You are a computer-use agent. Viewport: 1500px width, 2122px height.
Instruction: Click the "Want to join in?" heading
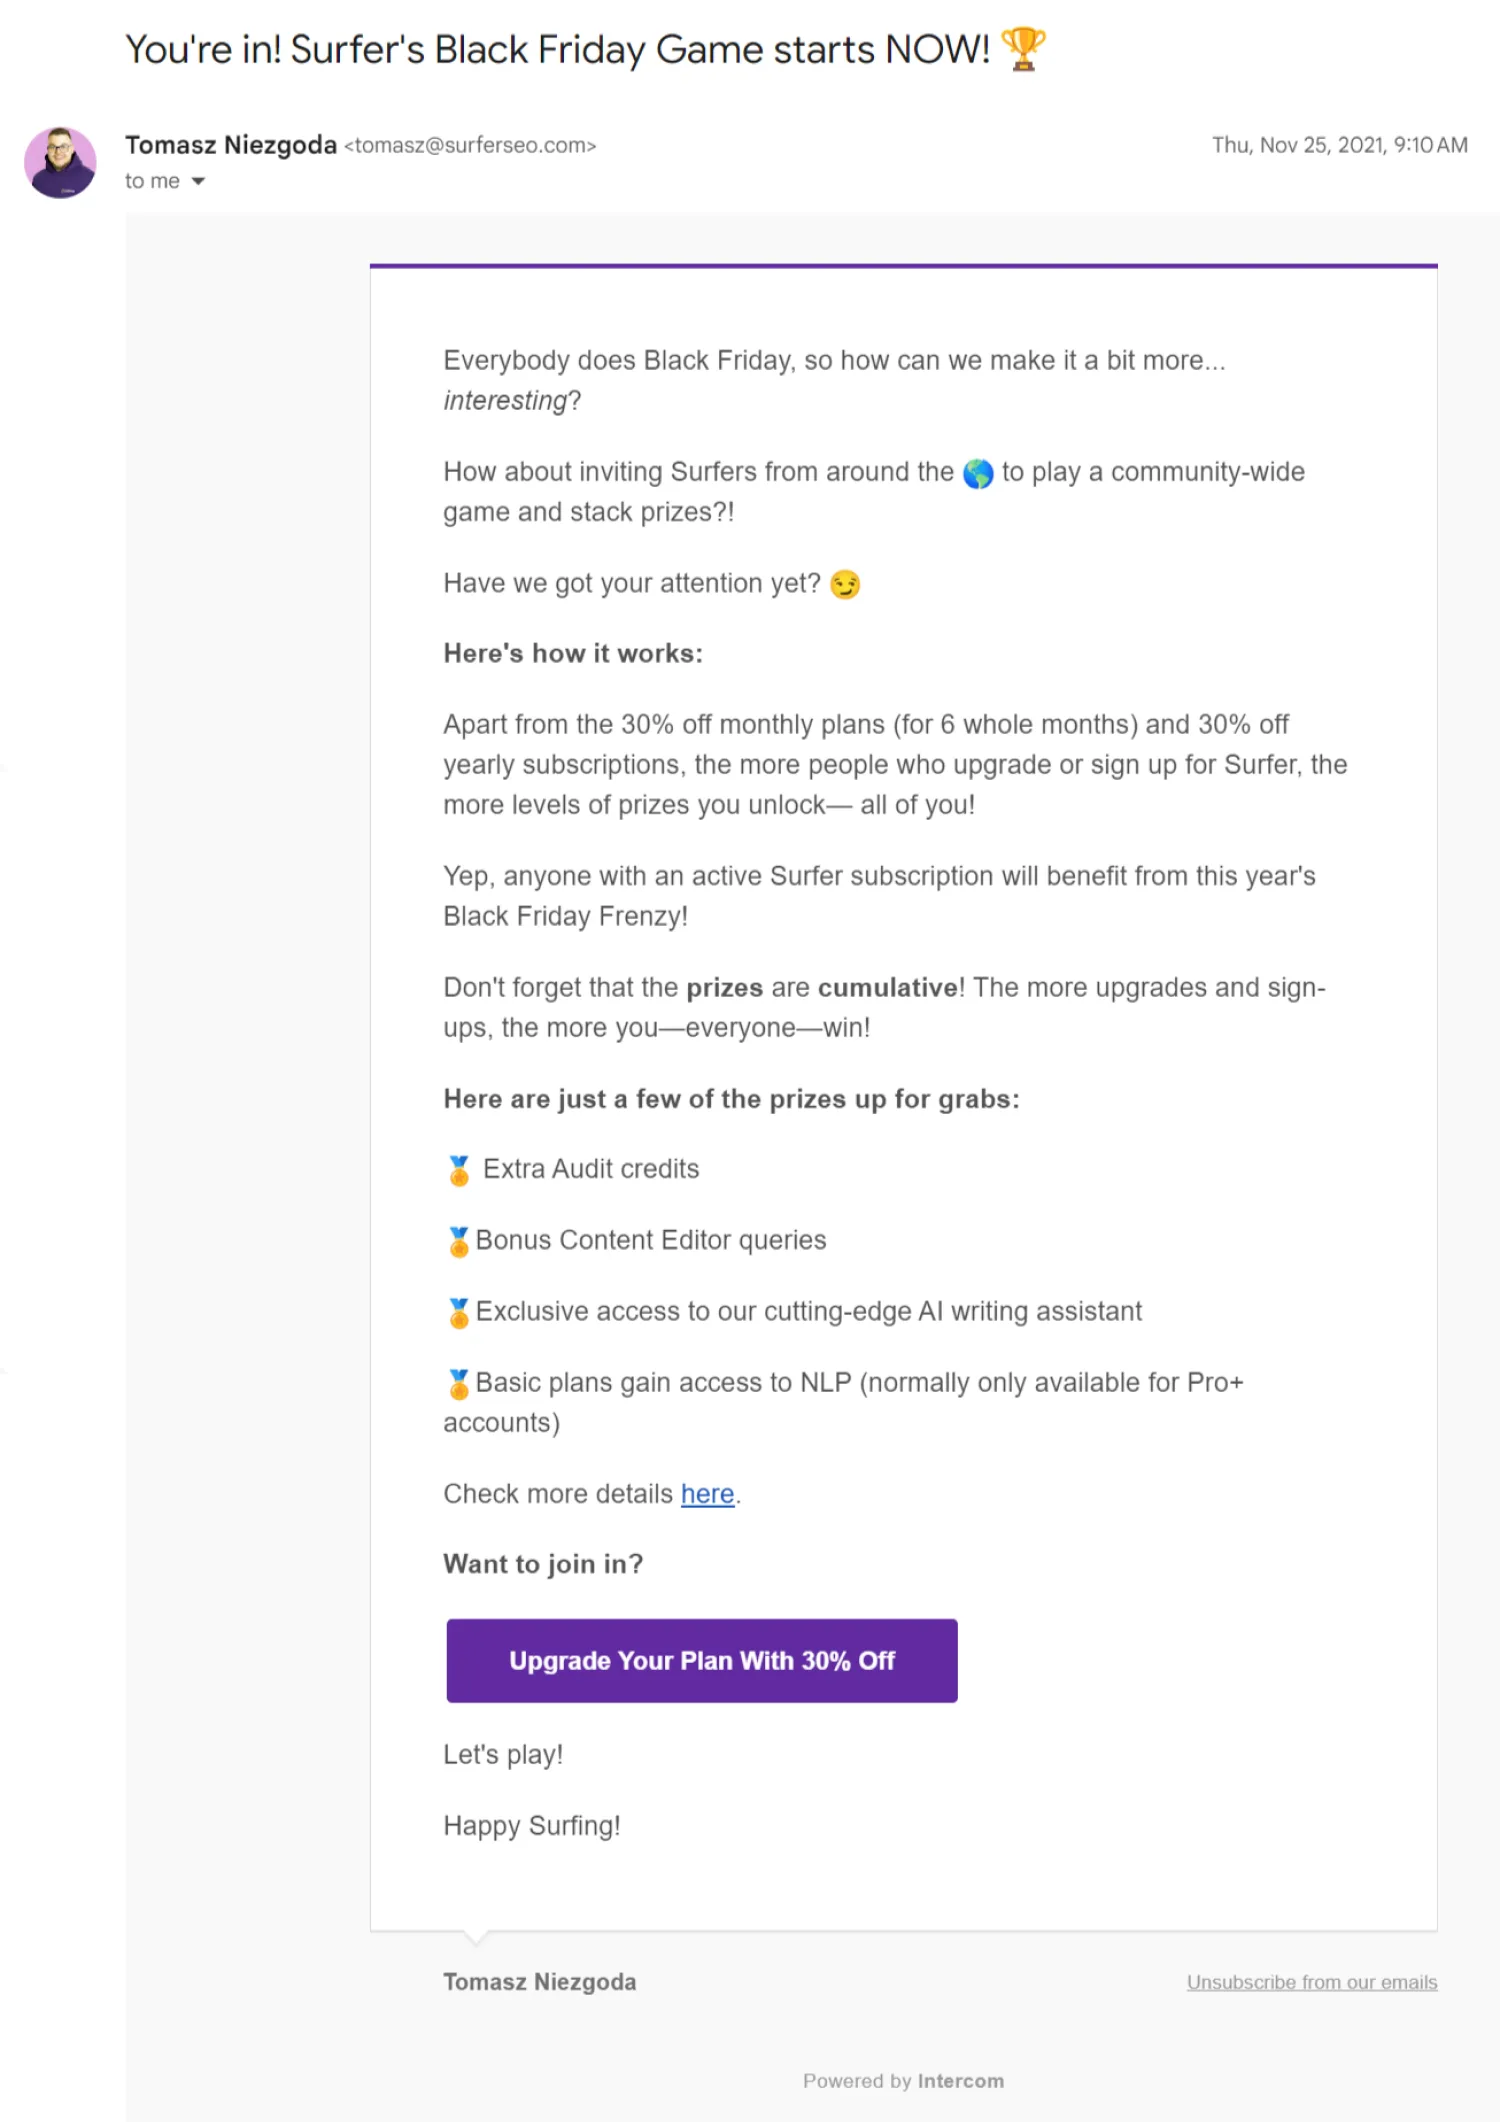543,1564
